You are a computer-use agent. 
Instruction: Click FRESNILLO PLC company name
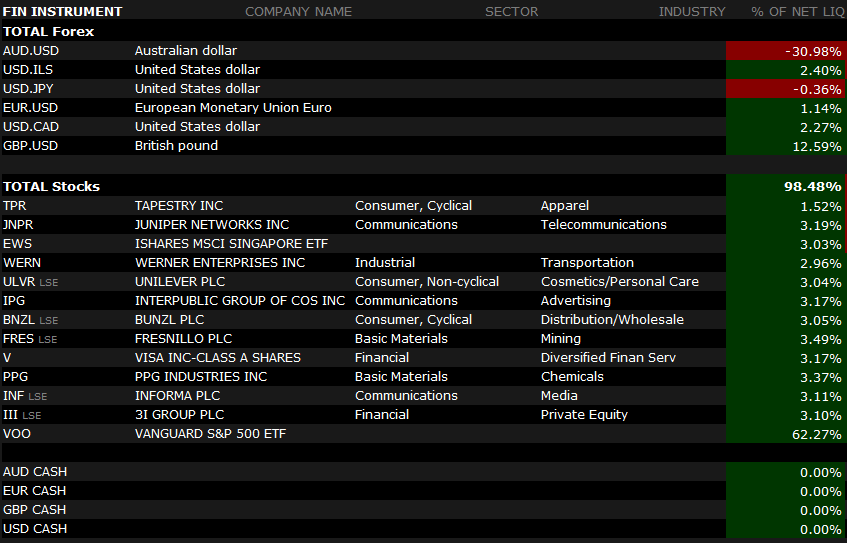click(183, 339)
